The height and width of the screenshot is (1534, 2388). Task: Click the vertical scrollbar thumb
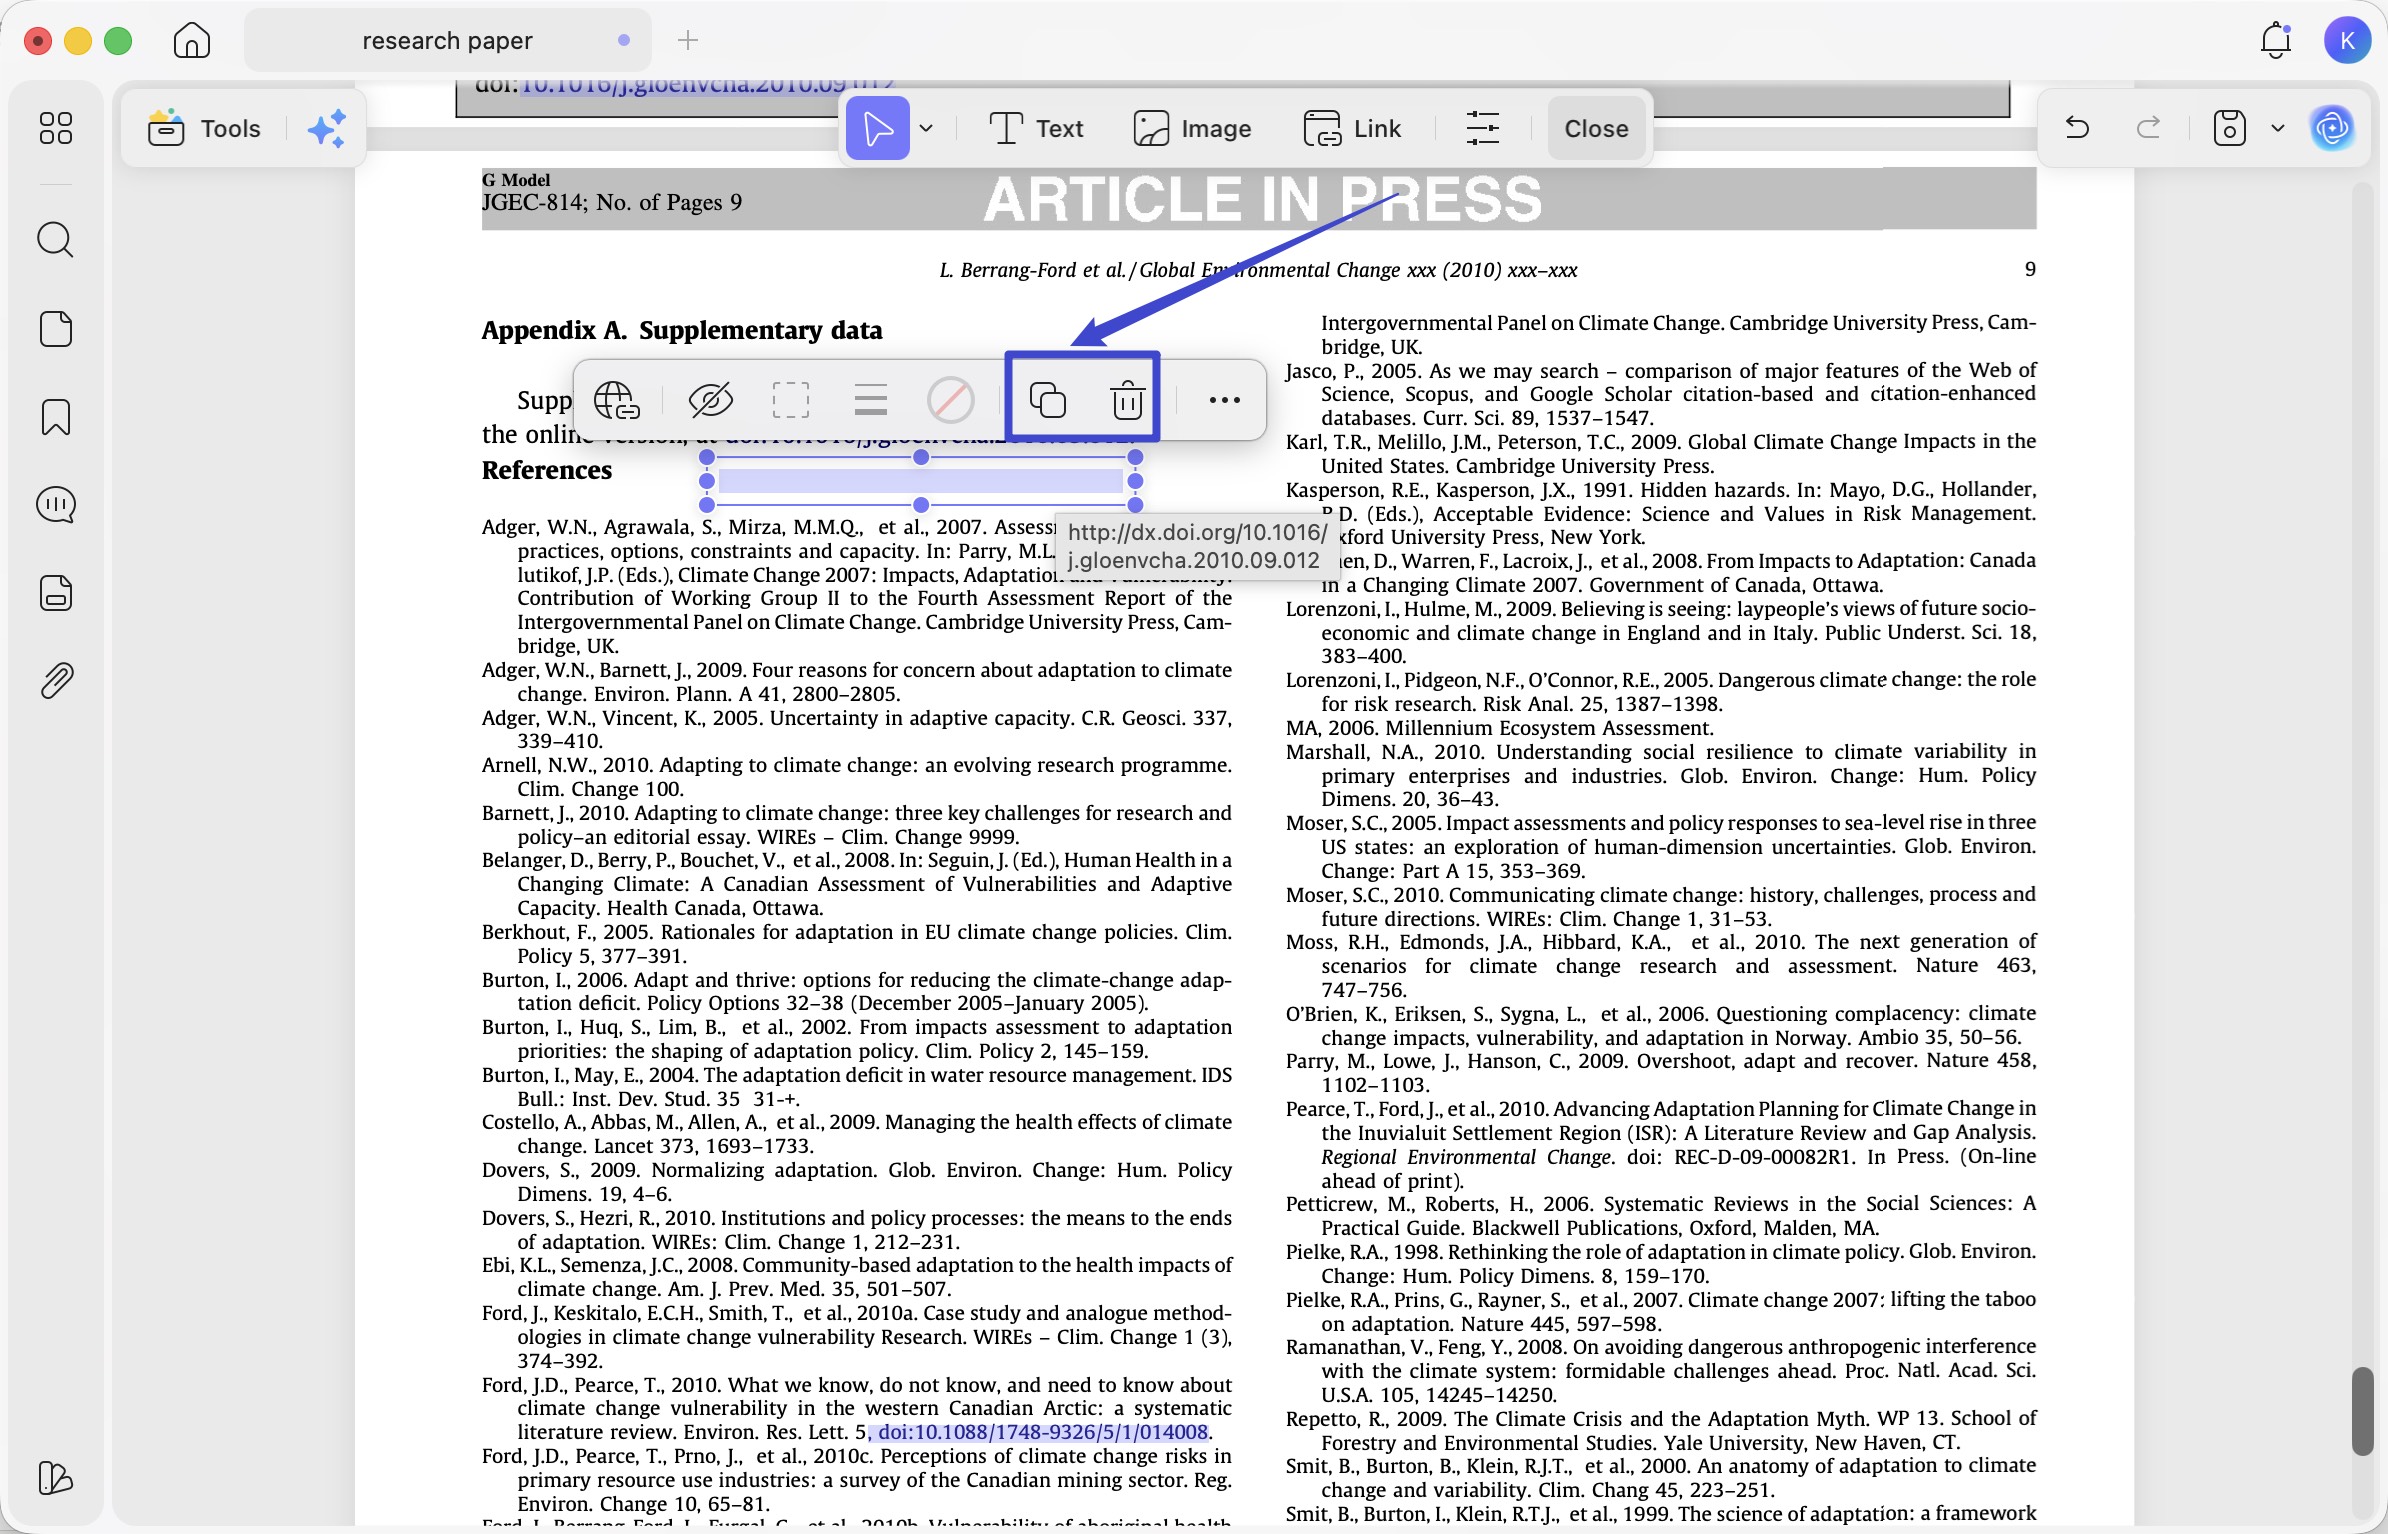tap(2362, 1411)
